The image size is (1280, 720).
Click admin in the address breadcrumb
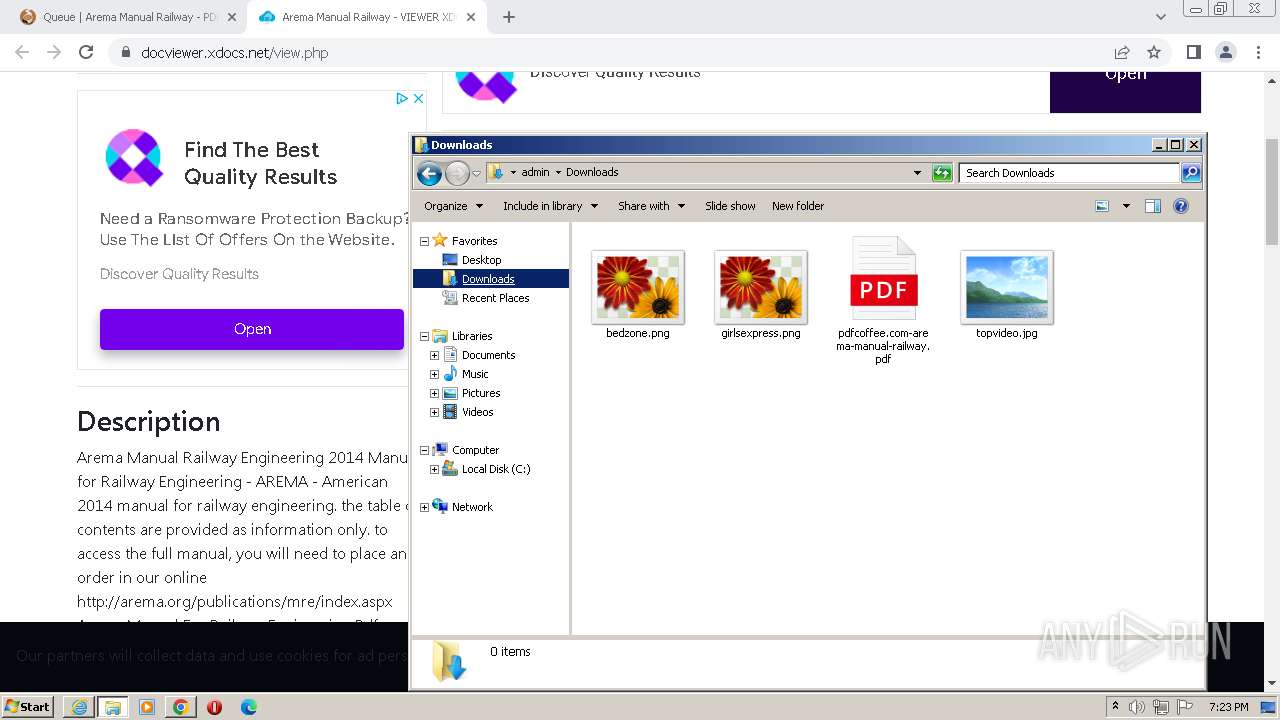click(x=535, y=172)
